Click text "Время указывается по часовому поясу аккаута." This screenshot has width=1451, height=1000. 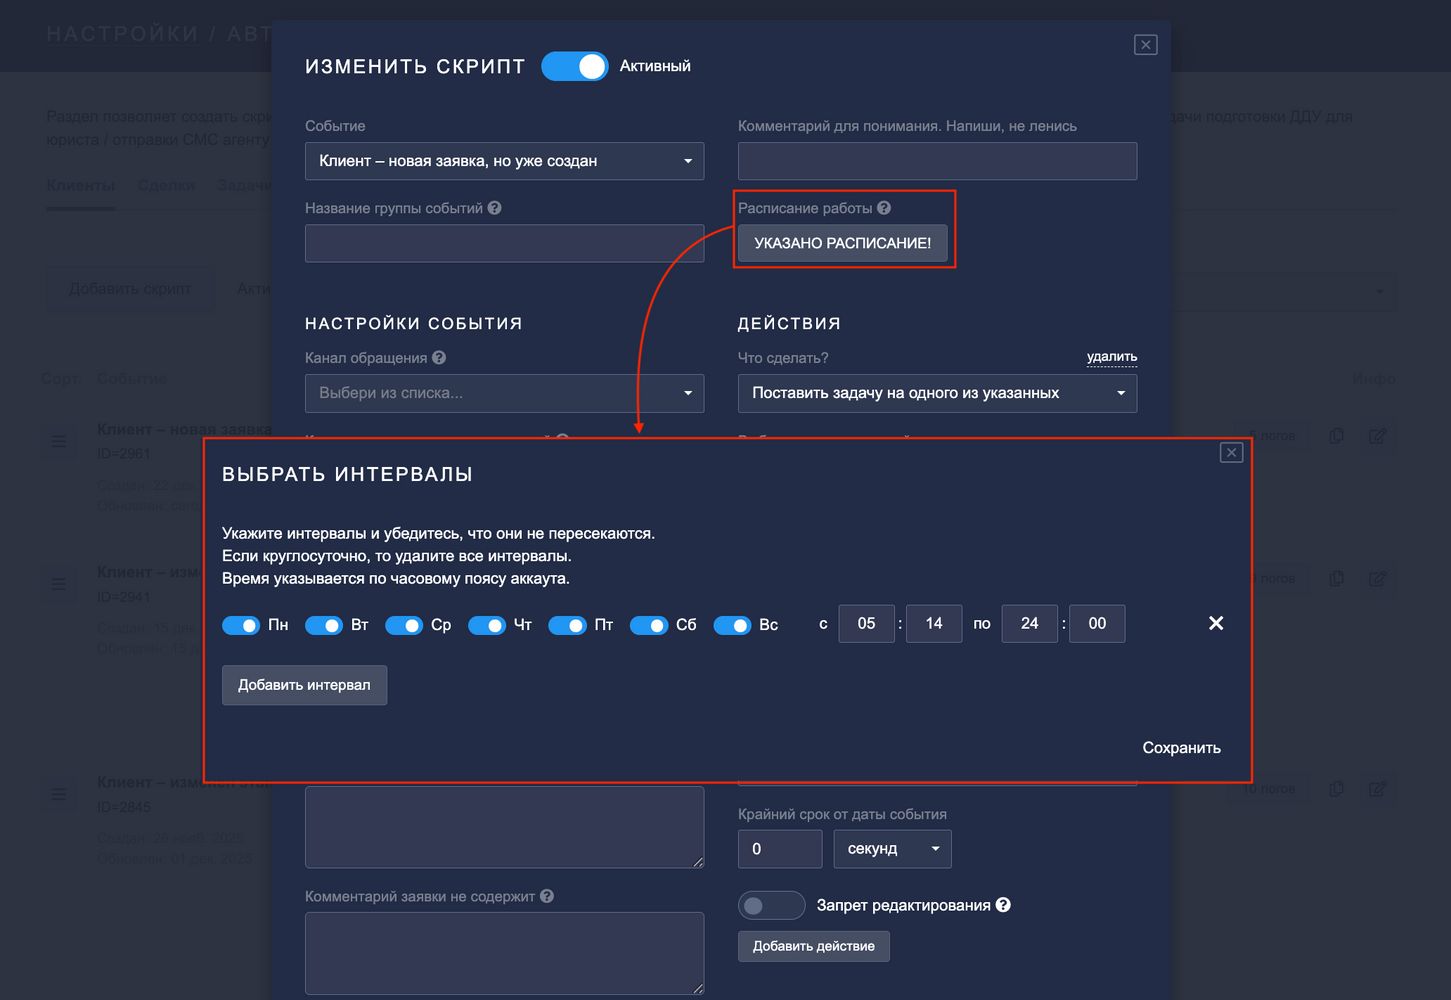click(396, 578)
